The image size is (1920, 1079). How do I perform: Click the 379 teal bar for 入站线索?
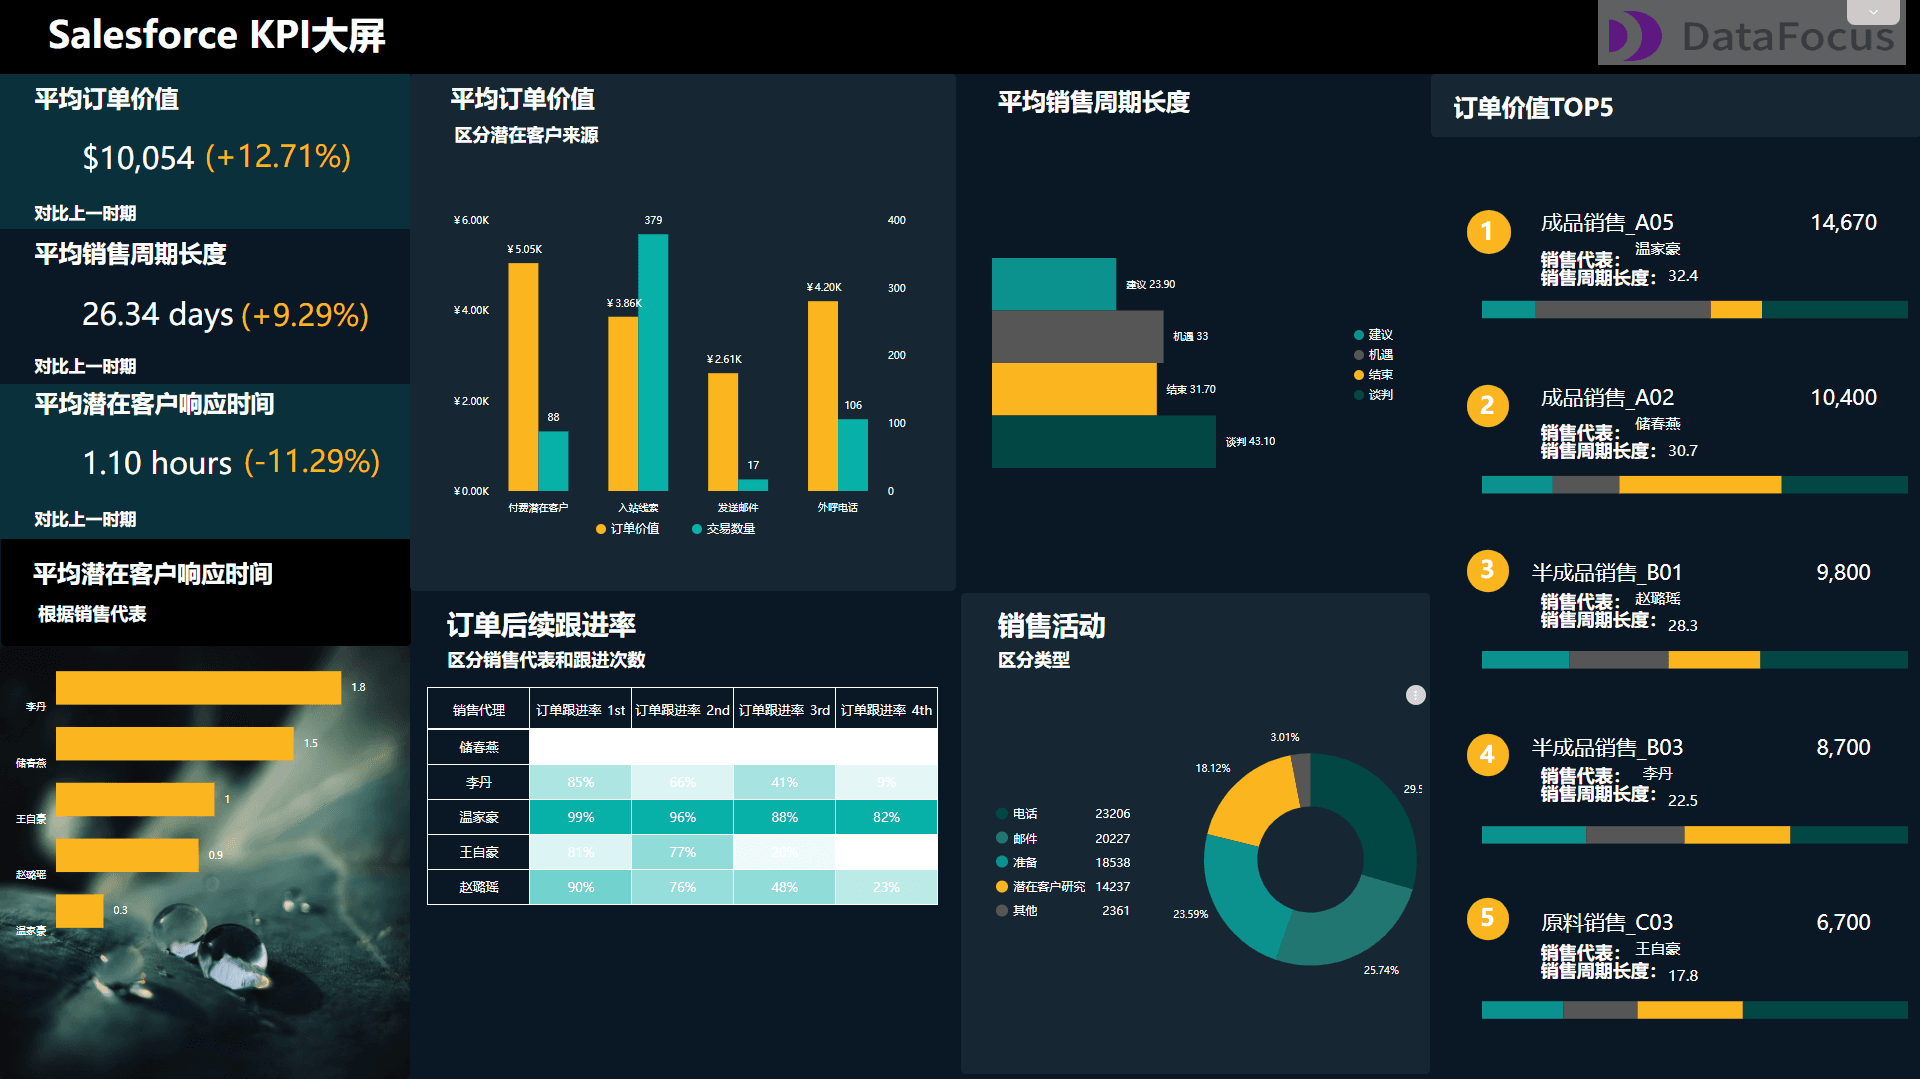(653, 362)
